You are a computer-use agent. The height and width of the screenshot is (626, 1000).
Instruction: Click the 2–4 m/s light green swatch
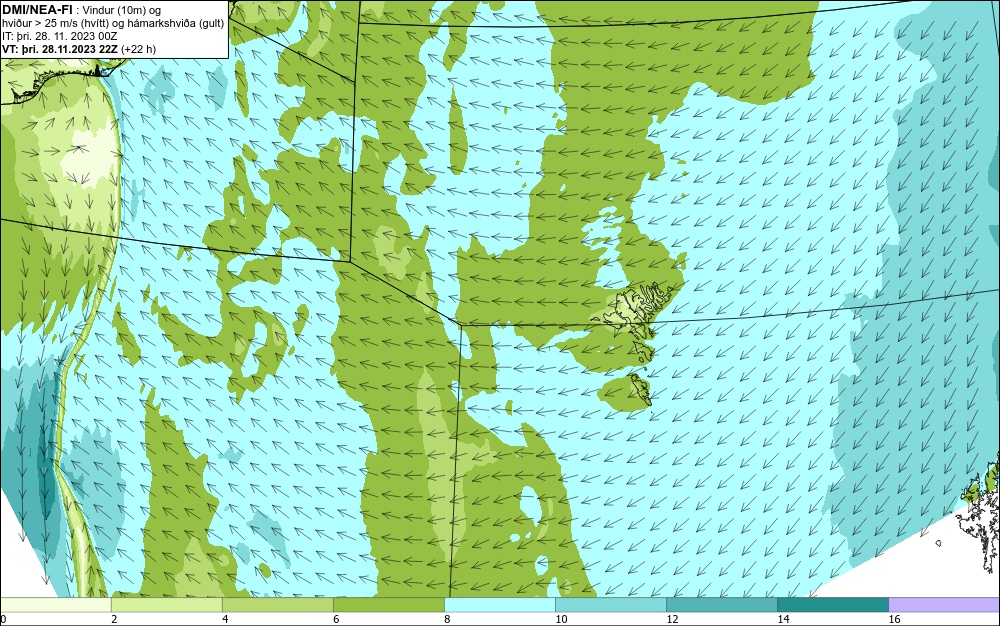click(x=166, y=605)
